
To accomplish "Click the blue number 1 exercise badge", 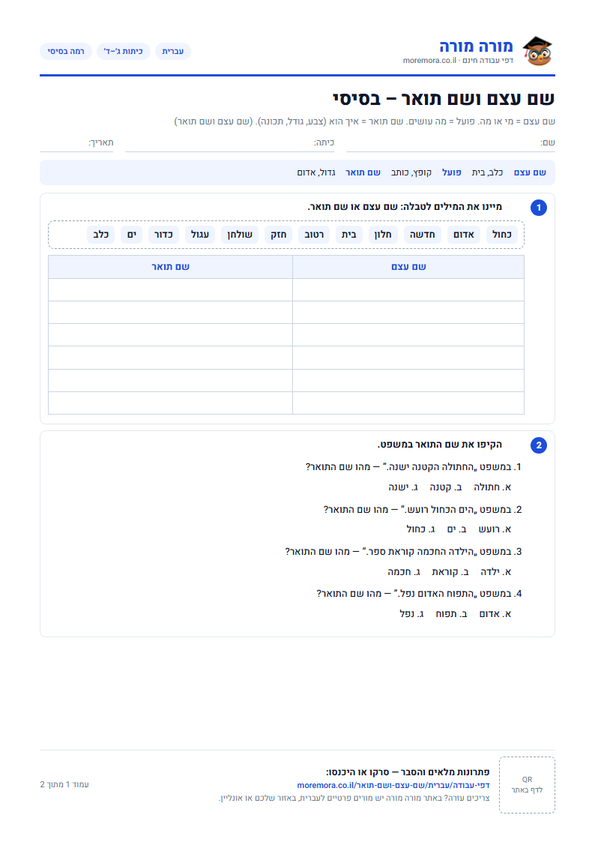I will click(x=539, y=207).
